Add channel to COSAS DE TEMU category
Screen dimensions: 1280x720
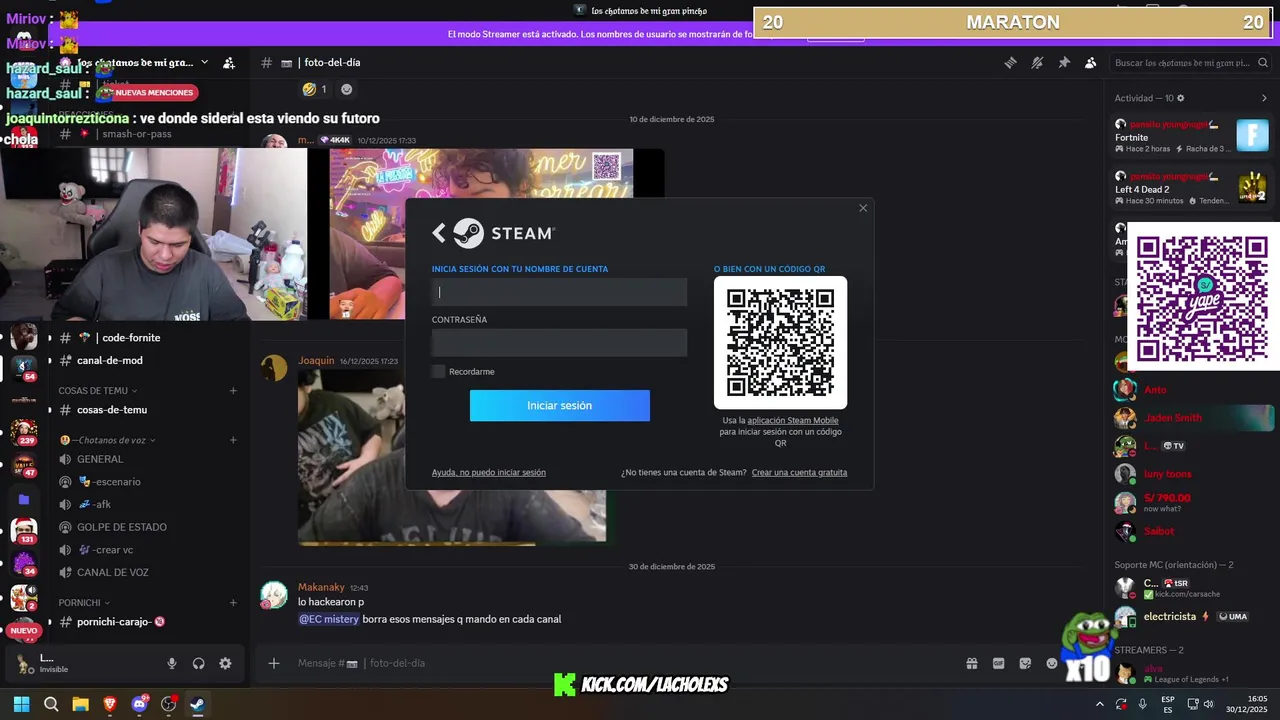[x=233, y=391]
